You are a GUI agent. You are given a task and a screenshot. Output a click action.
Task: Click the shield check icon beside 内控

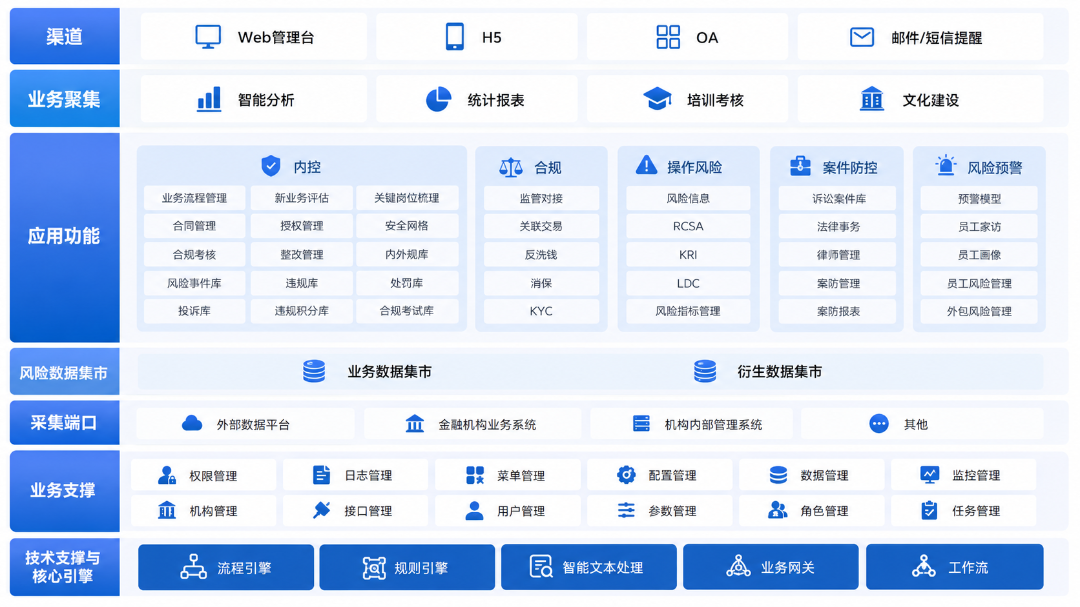point(271,166)
